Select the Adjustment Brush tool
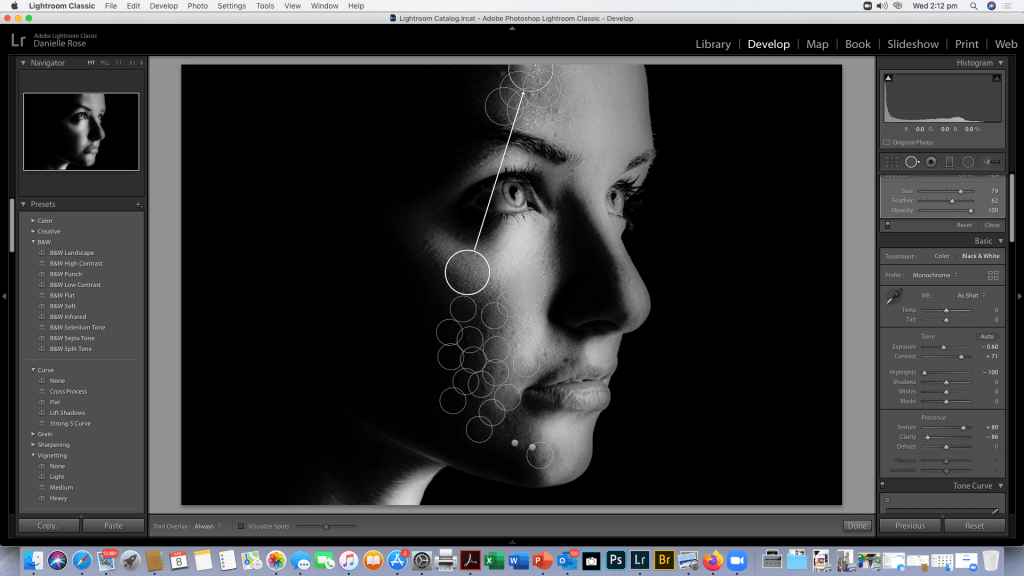Screen dimensions: 1024x576 [x=992, y=161]
